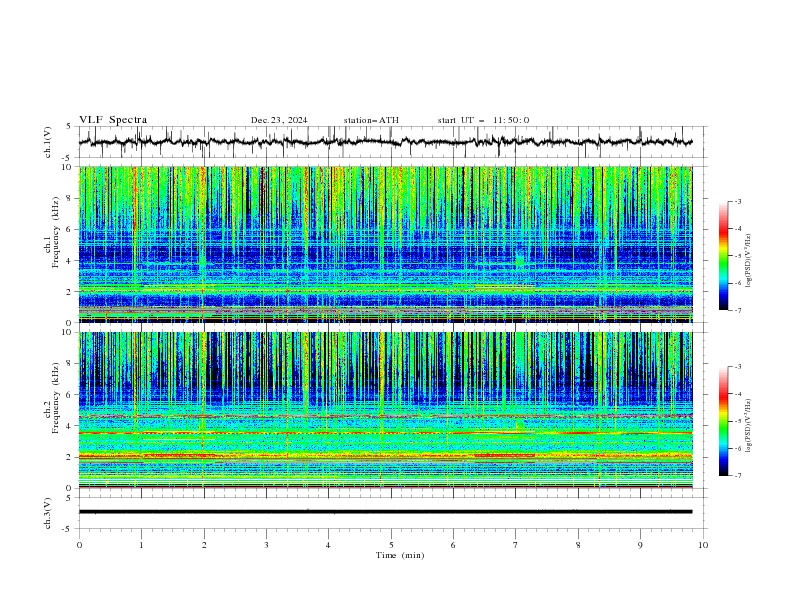This screenshot has width=792, height=612.
Task: Click the '10' tick on time axis
Action: 703,545
